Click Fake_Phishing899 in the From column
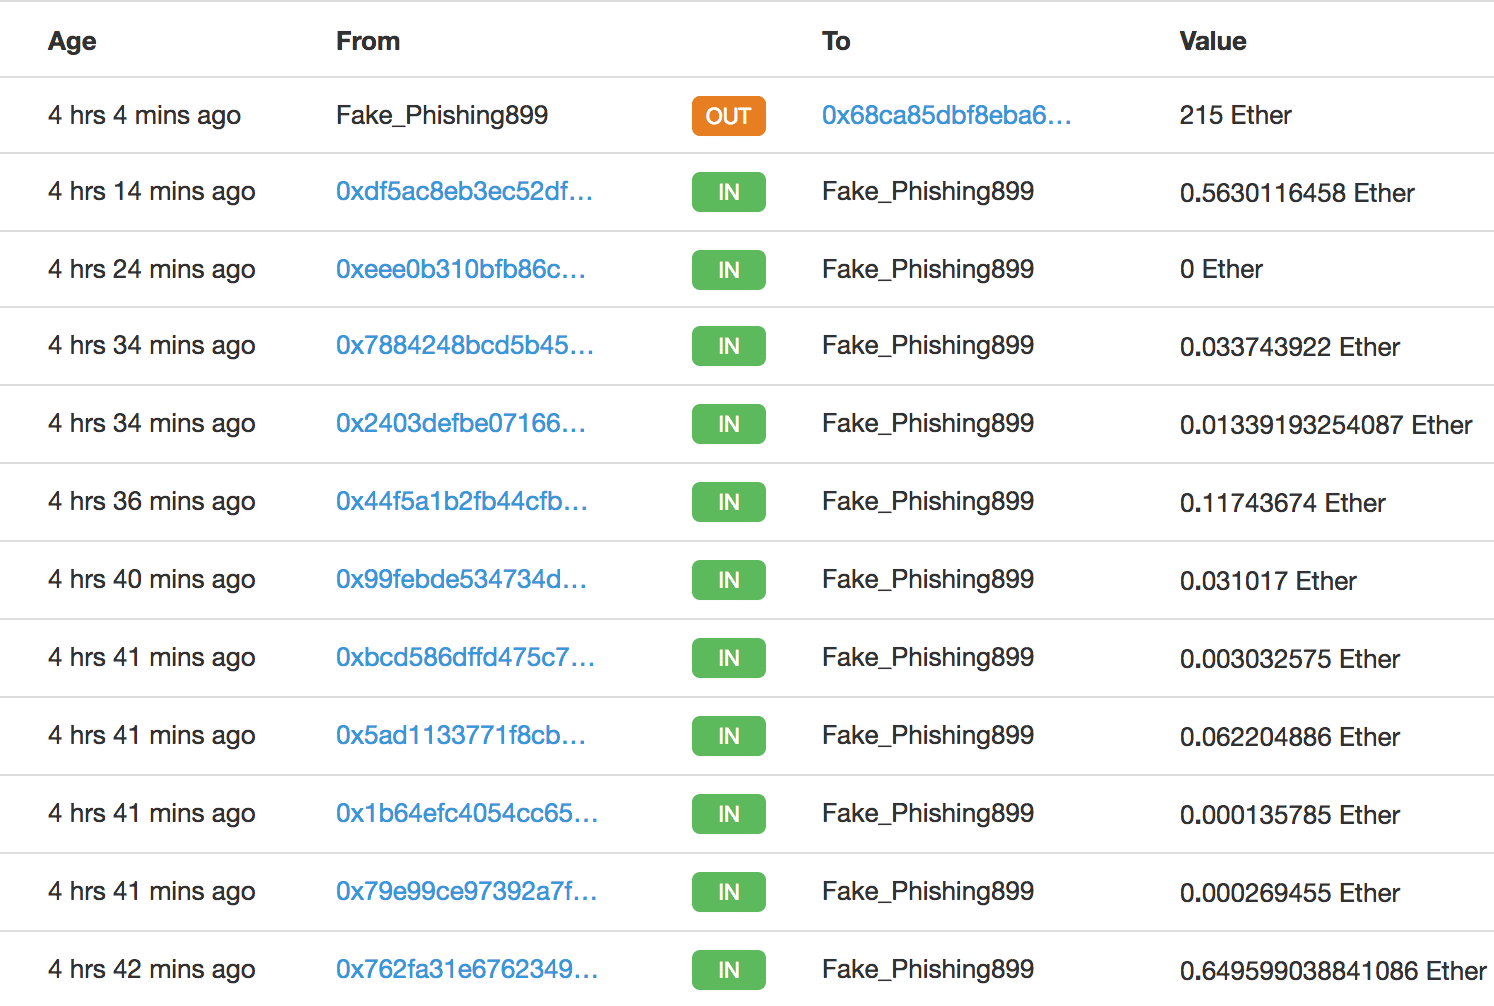Image resolution: width=1494 pixels, height=1006 pixels. coord(442,115)
